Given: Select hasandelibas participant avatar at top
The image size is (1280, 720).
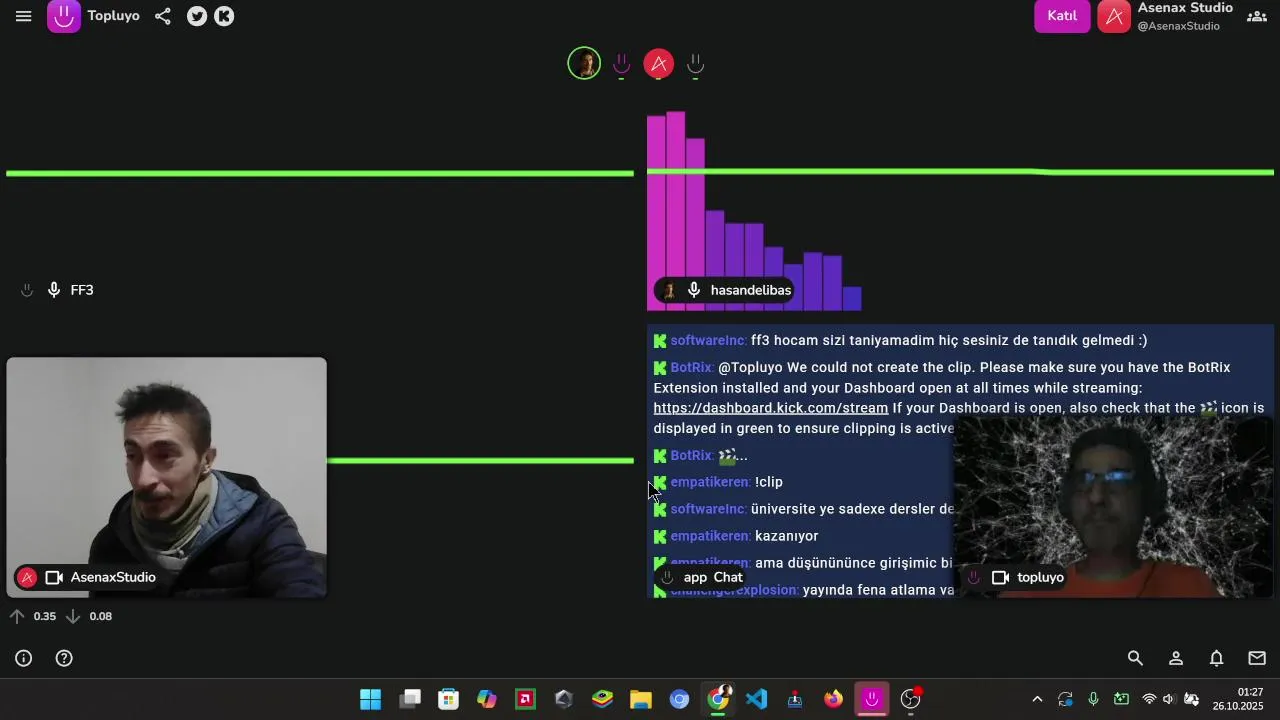Looking at the screenshot, I should point(584,64).
